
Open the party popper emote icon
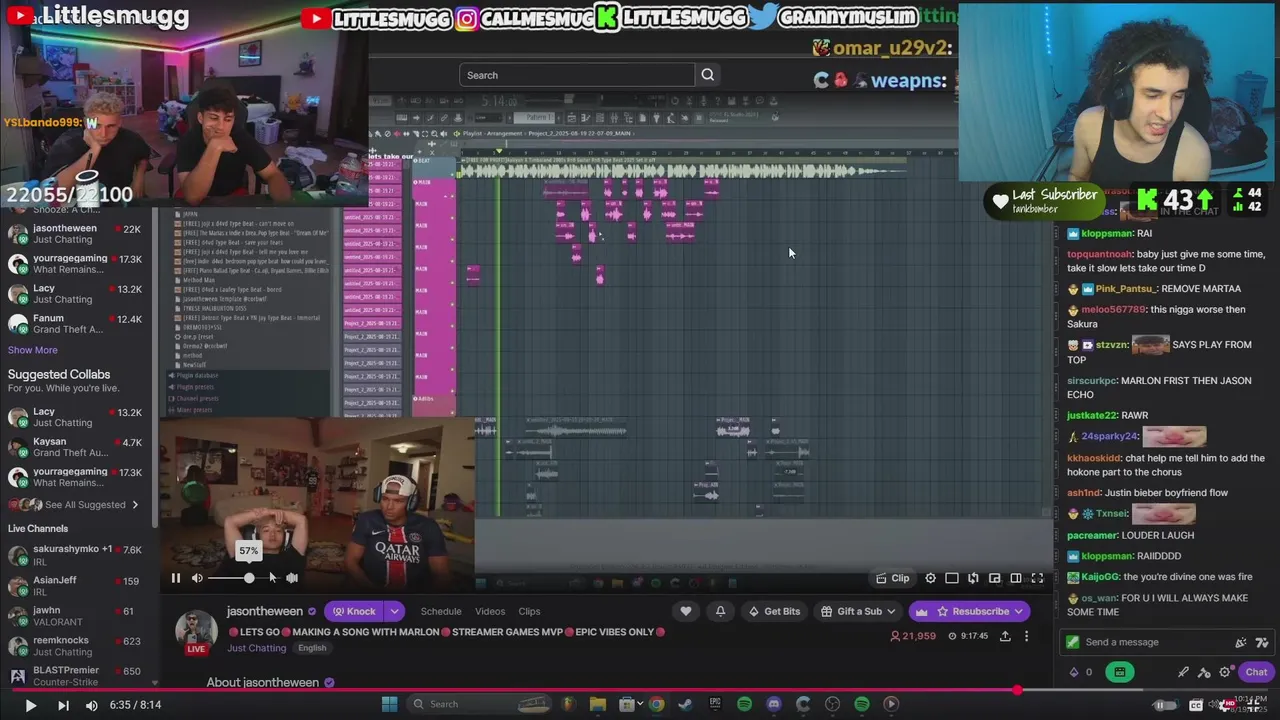[1241, 643]
